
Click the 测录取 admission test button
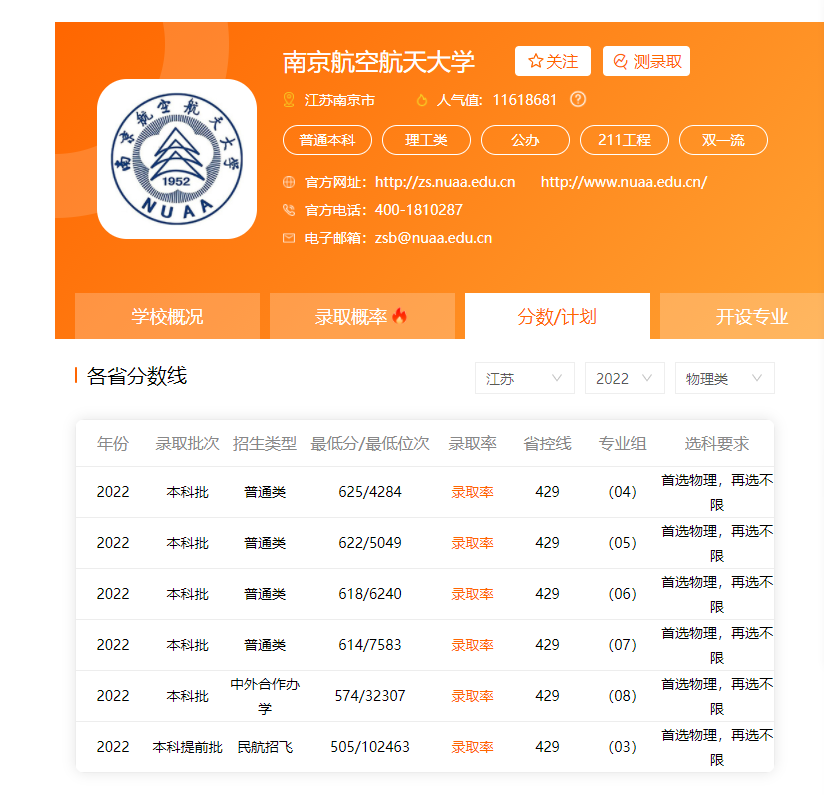[x=646, y=61]
